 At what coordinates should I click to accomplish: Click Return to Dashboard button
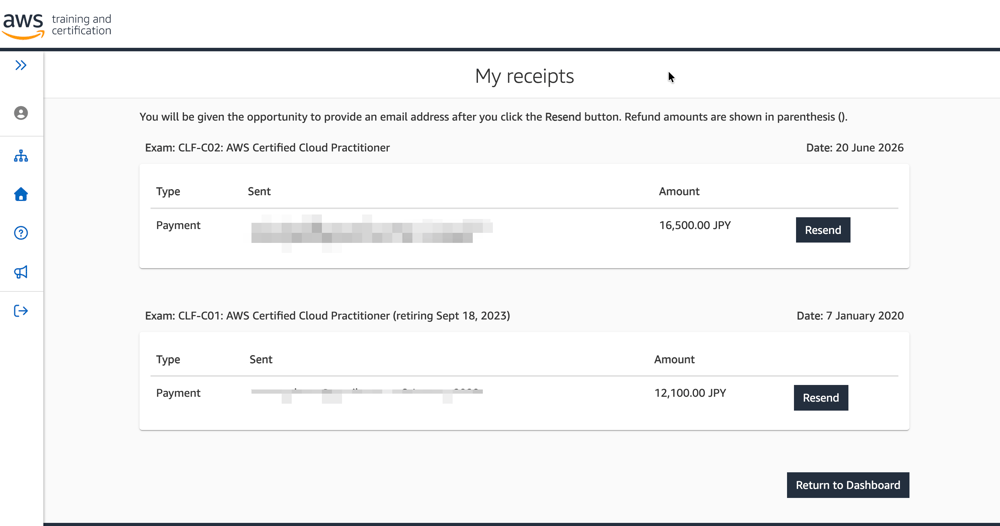[848, 485]
